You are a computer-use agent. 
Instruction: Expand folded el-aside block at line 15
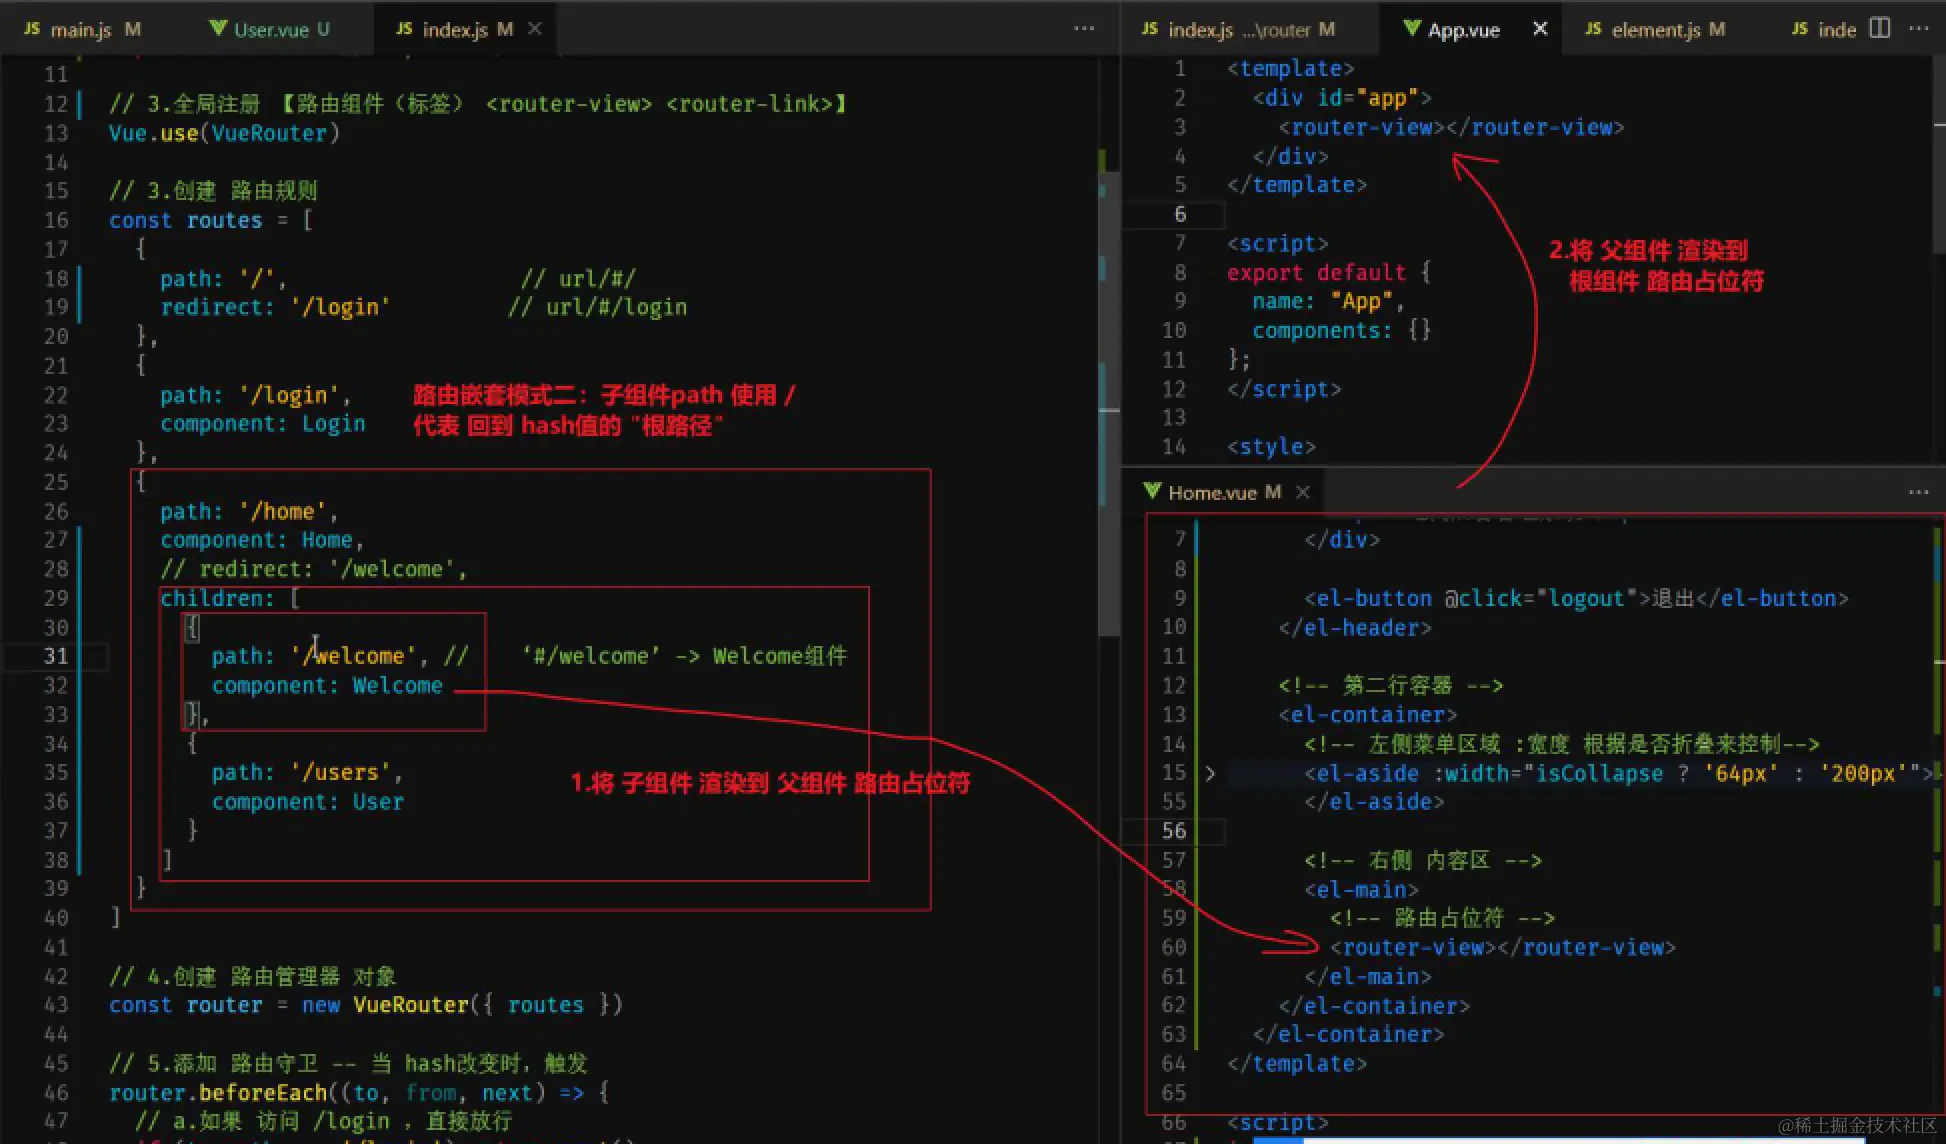1210,773
